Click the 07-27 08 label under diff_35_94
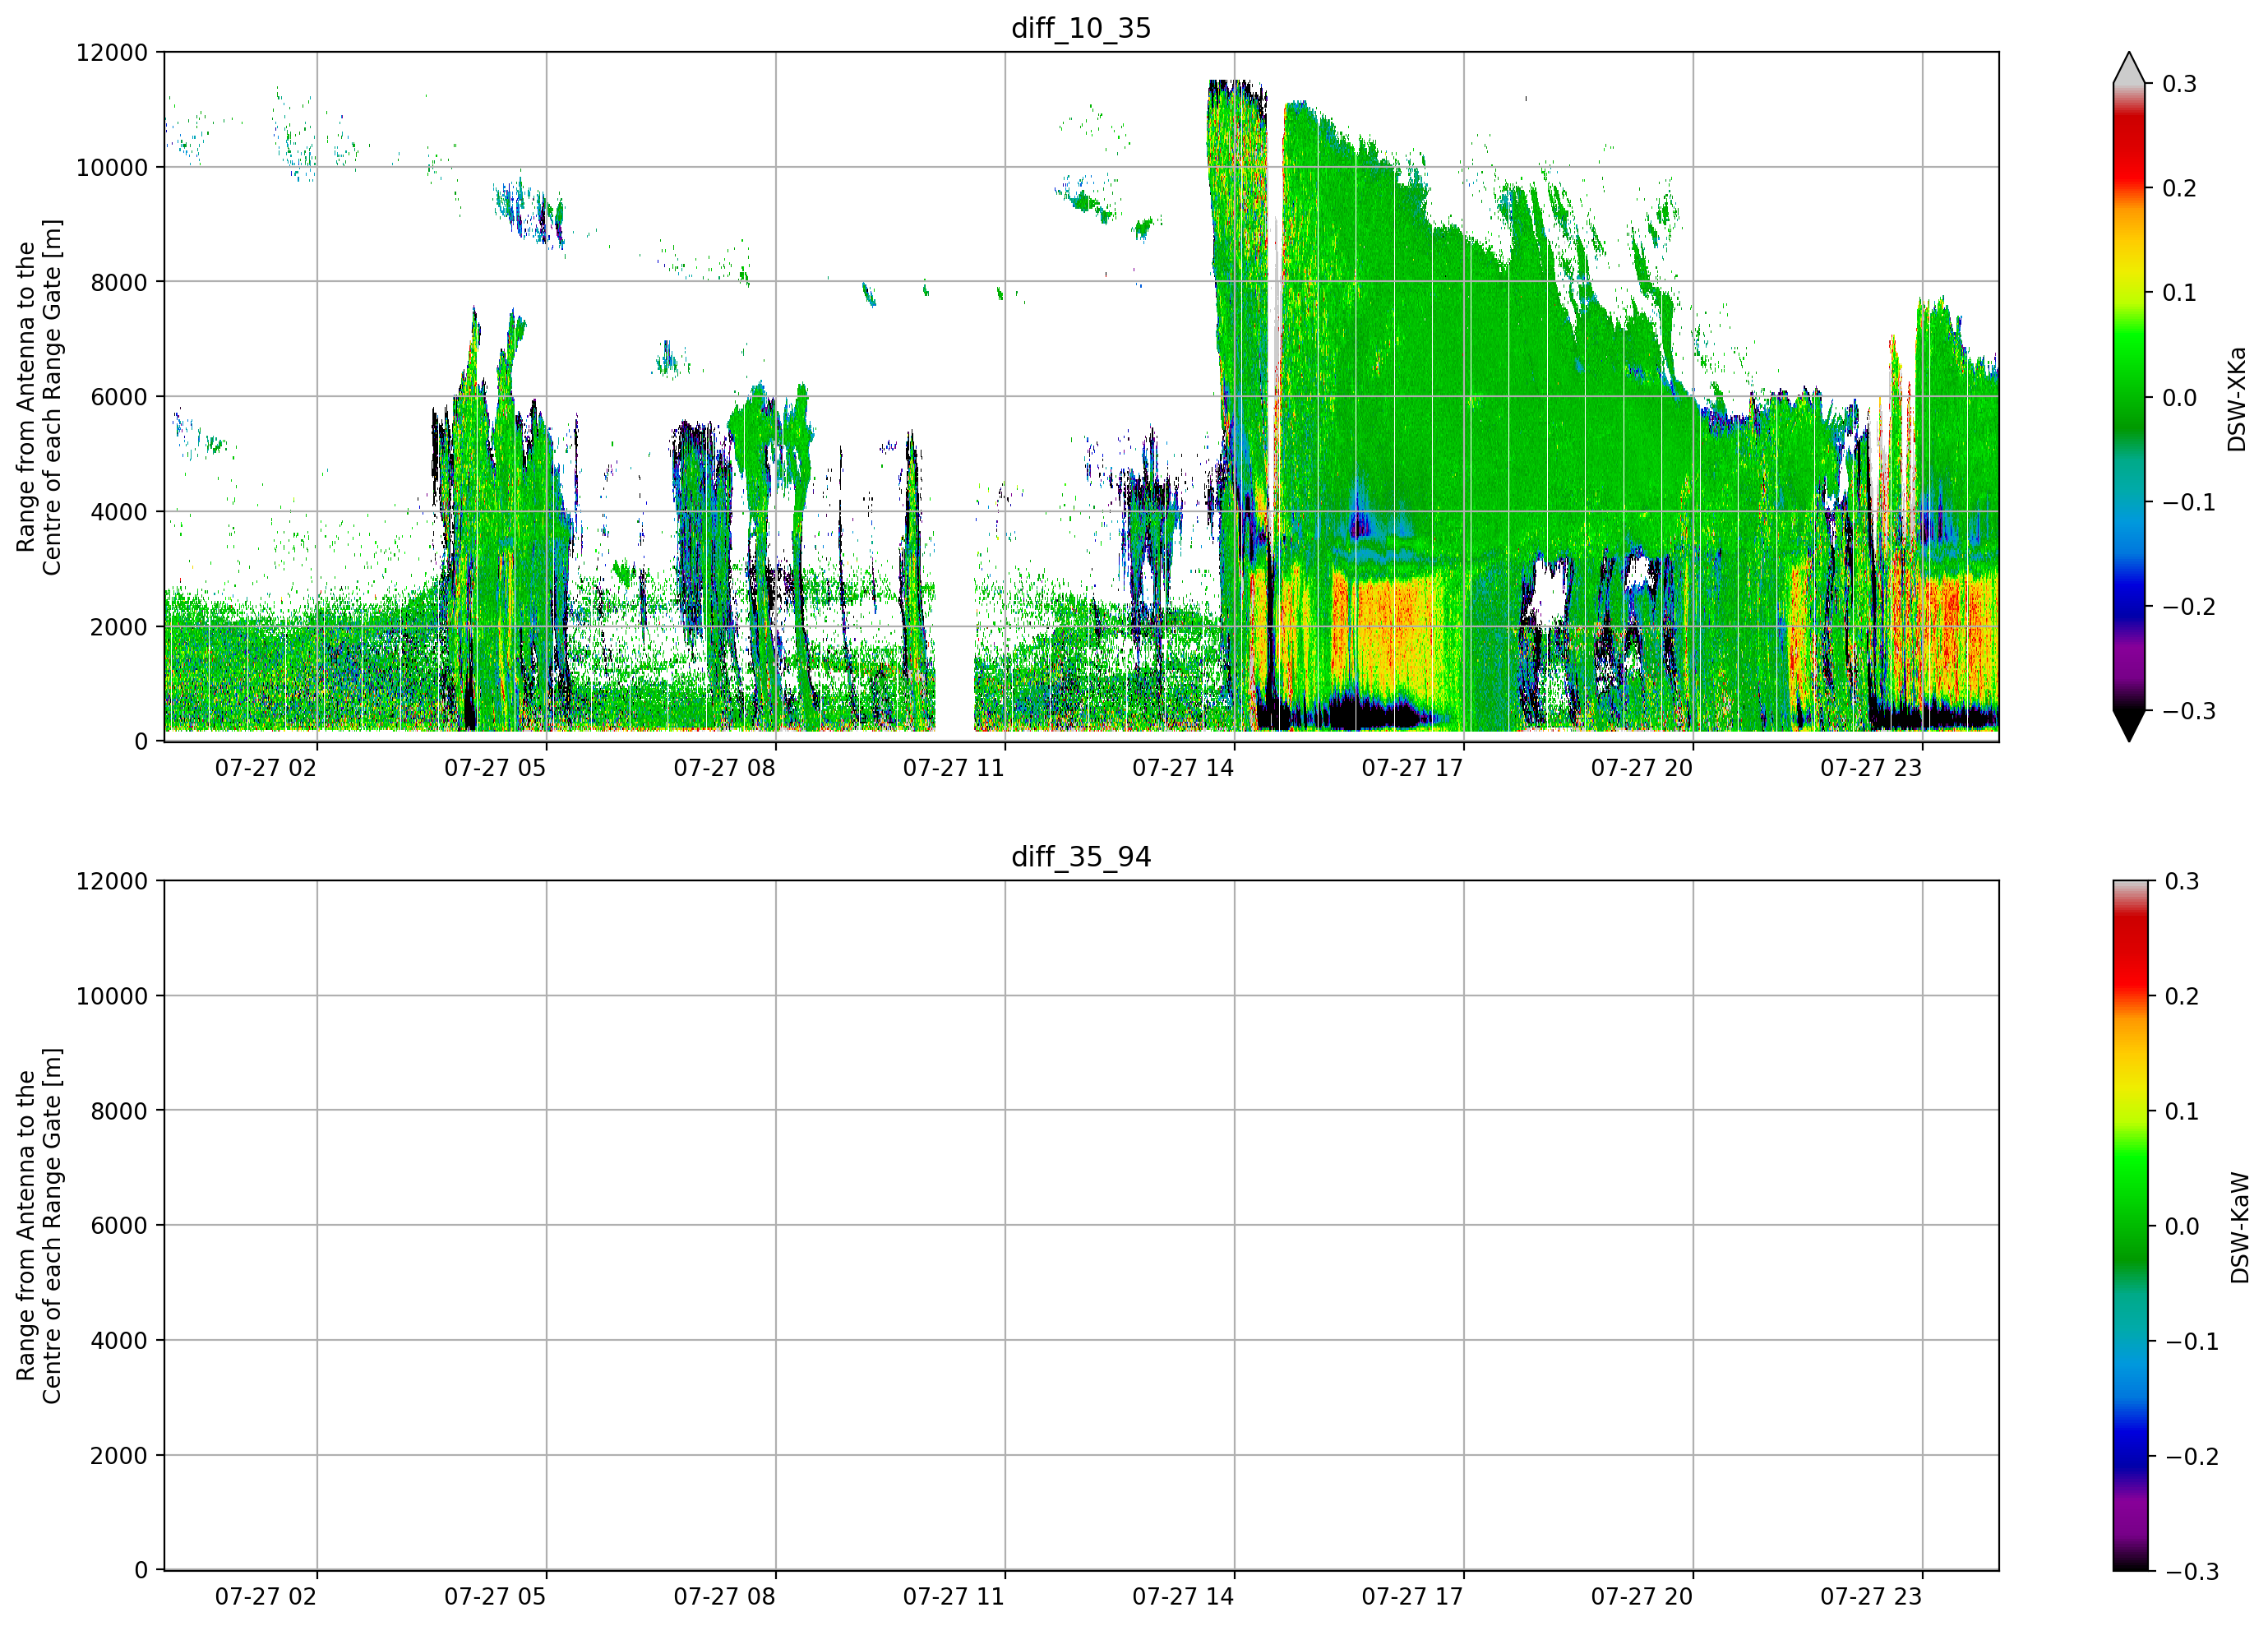This screenshot has height=1626, width=2268. click(x=724, y=1597)
